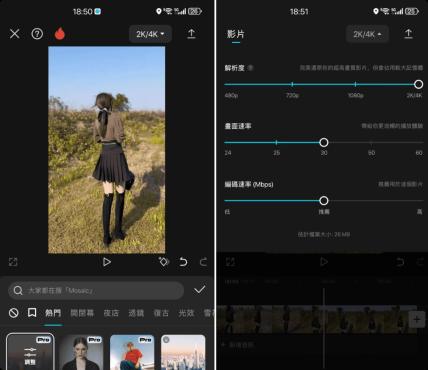The width and height of the screenshot is (428, 370).
Task: Tap the export icon on the 影片 settings screen
Action: coord(408,34)
